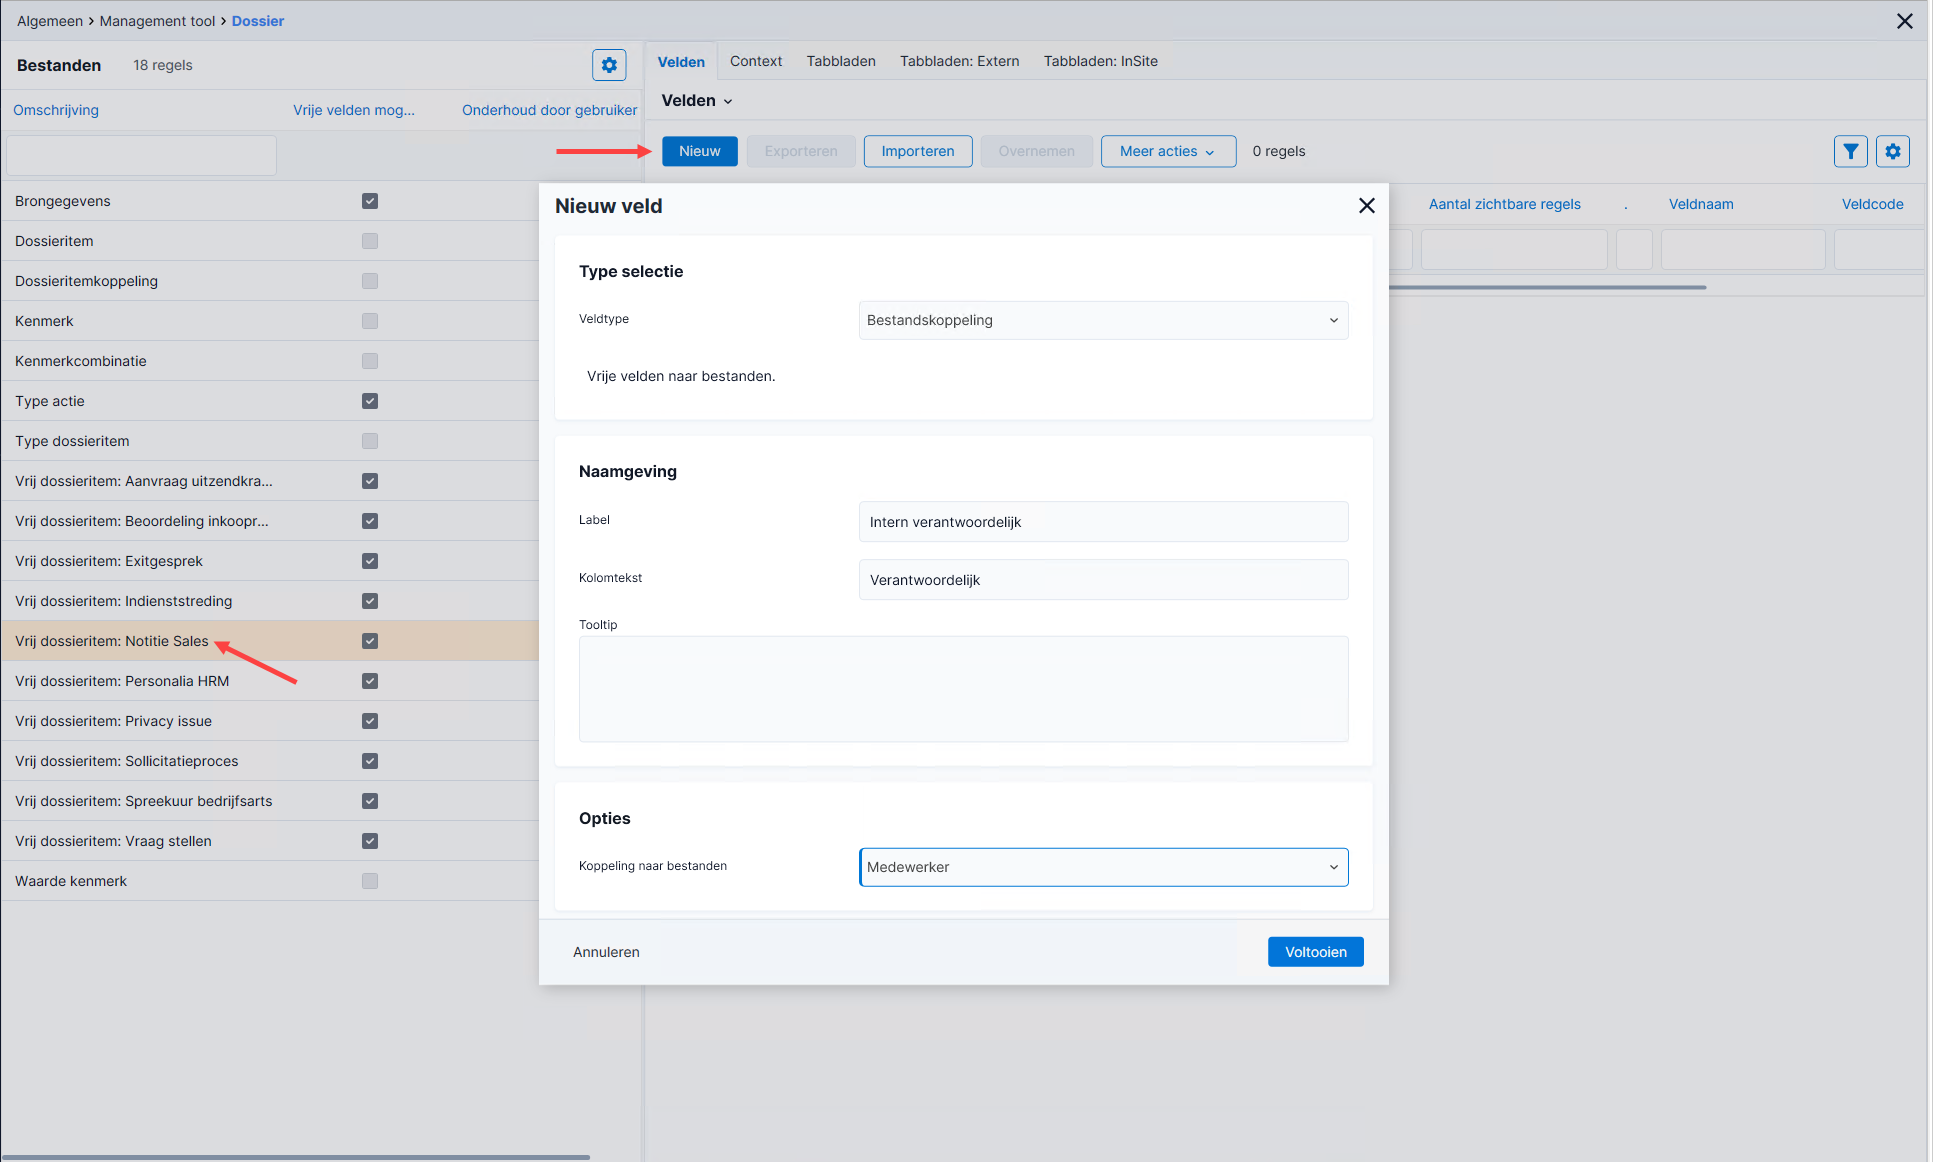Click the Voltooien button
Viewport: 1933px width, 1162px height.
click(x=1315, y=952)
